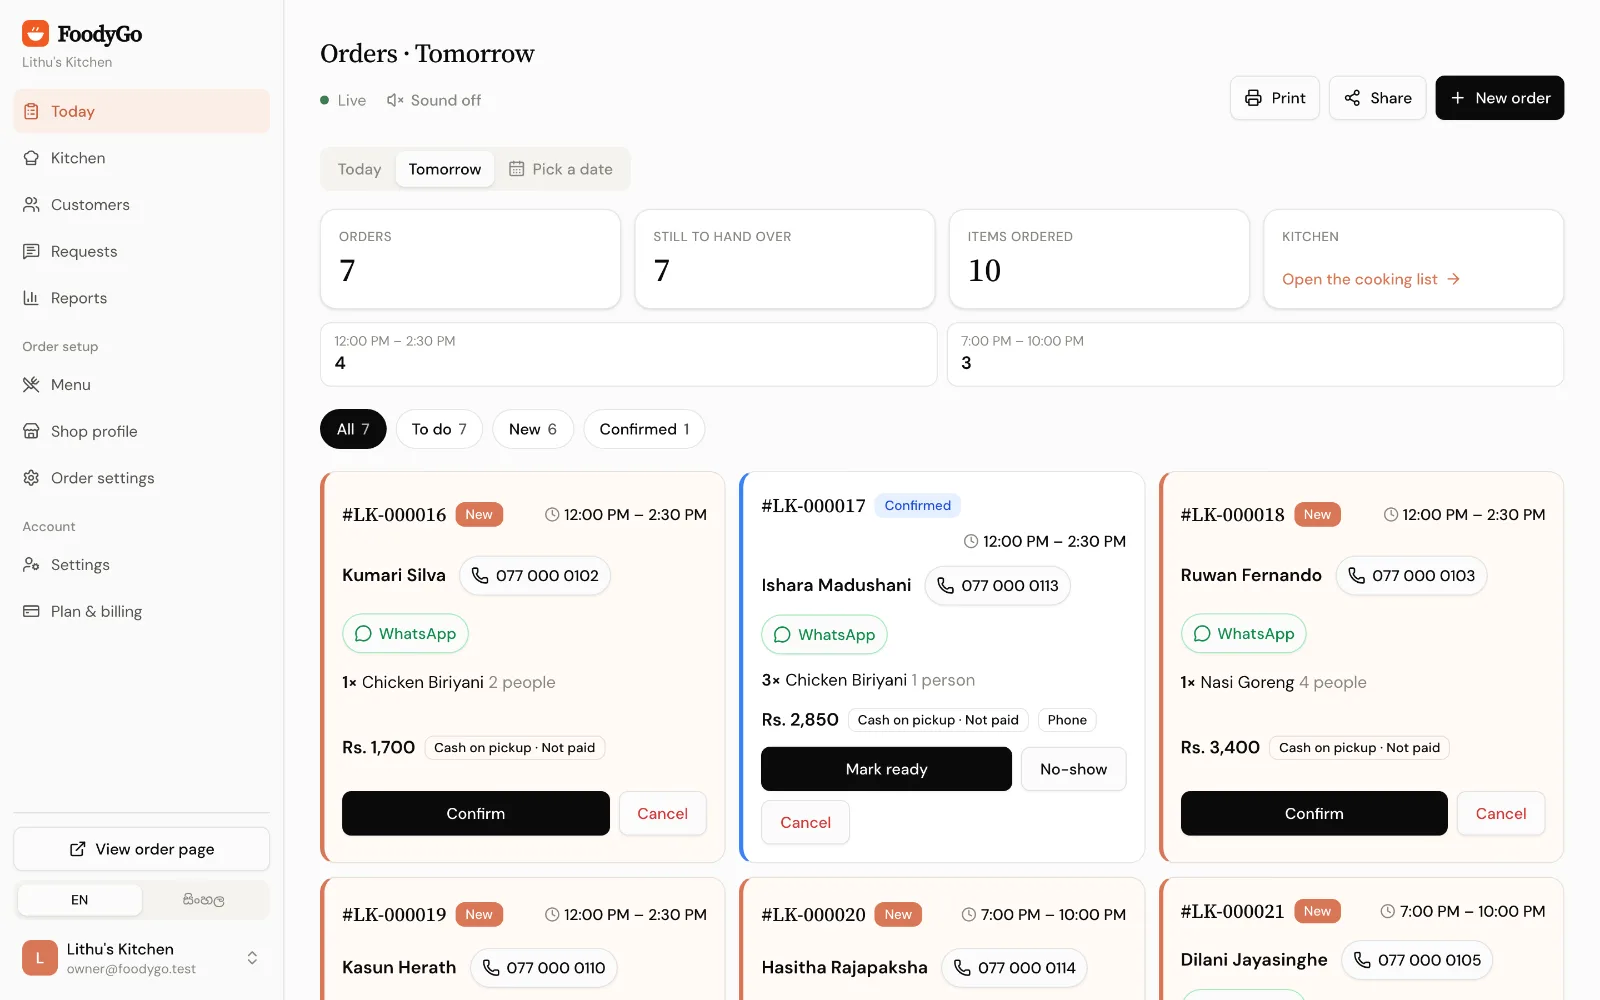Select the Today date tab
The image size is (1600, 1000).
[x=359, y=169]
